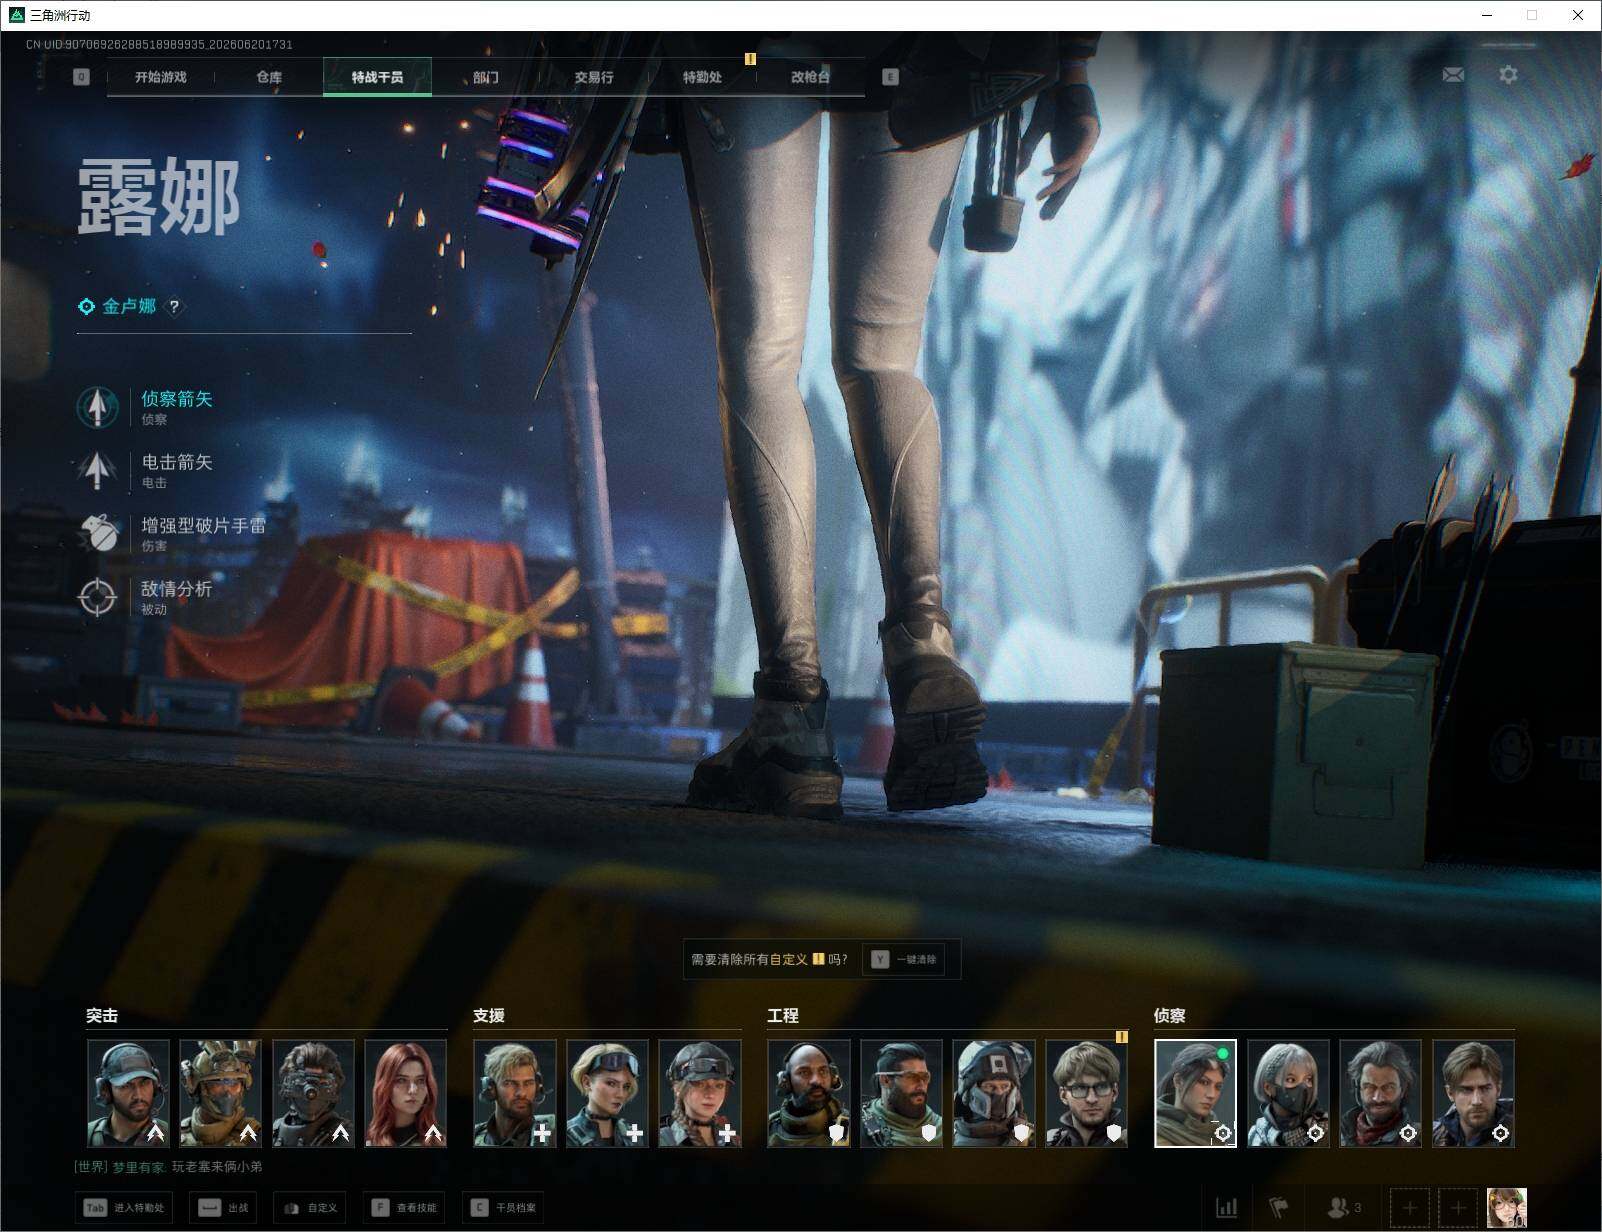Click the 电击箭矢 skill name text
1602x1232 pixels.
177,462
